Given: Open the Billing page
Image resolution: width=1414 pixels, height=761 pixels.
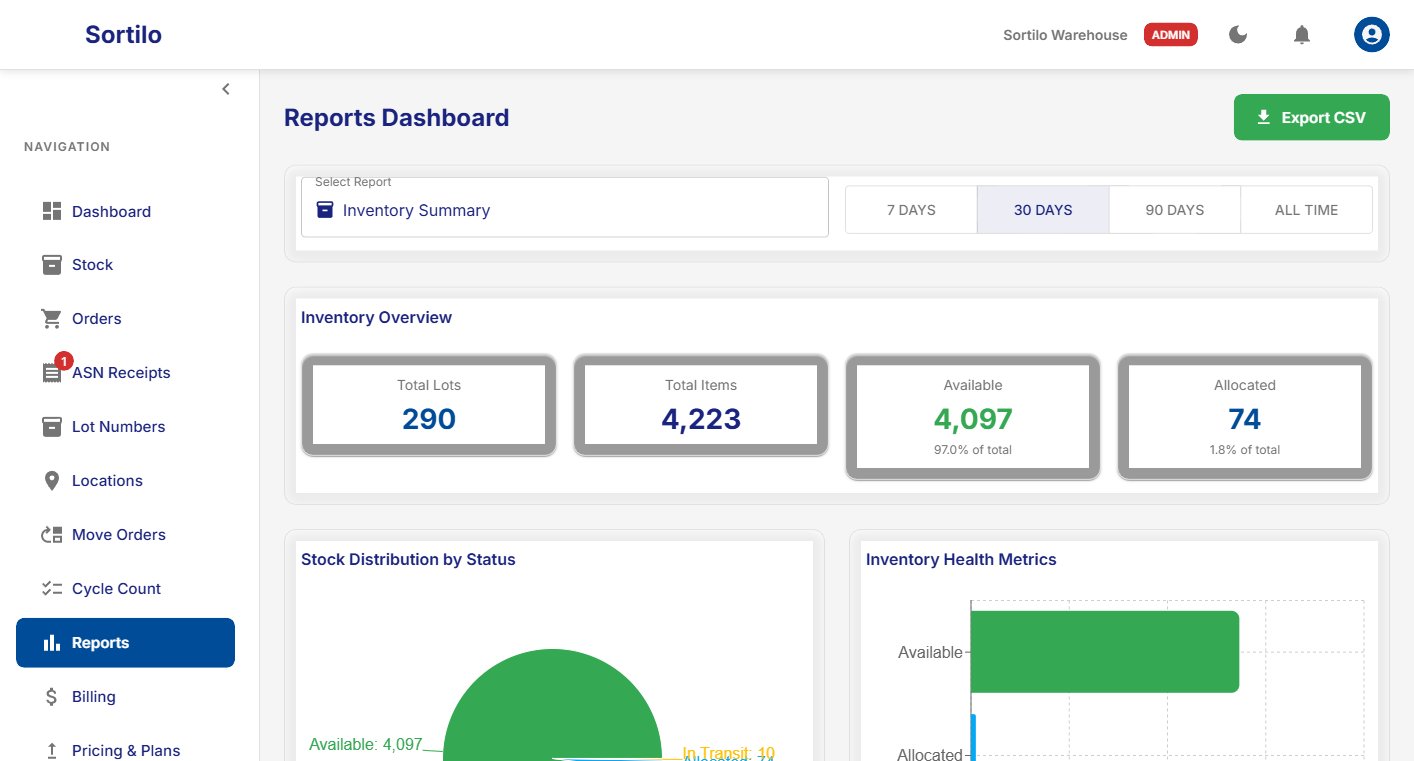Looking at the screenshot, I should tap(125, 697).
